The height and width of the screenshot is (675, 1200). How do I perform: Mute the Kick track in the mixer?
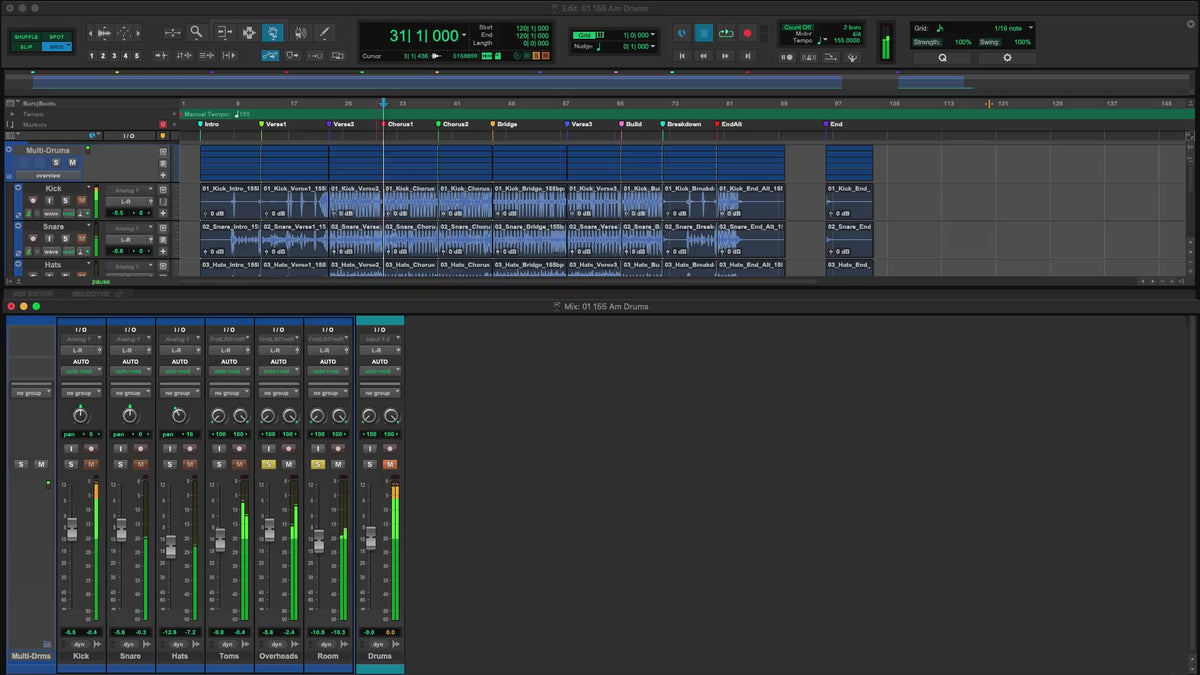pyautogui.click(x=91, y=464)
